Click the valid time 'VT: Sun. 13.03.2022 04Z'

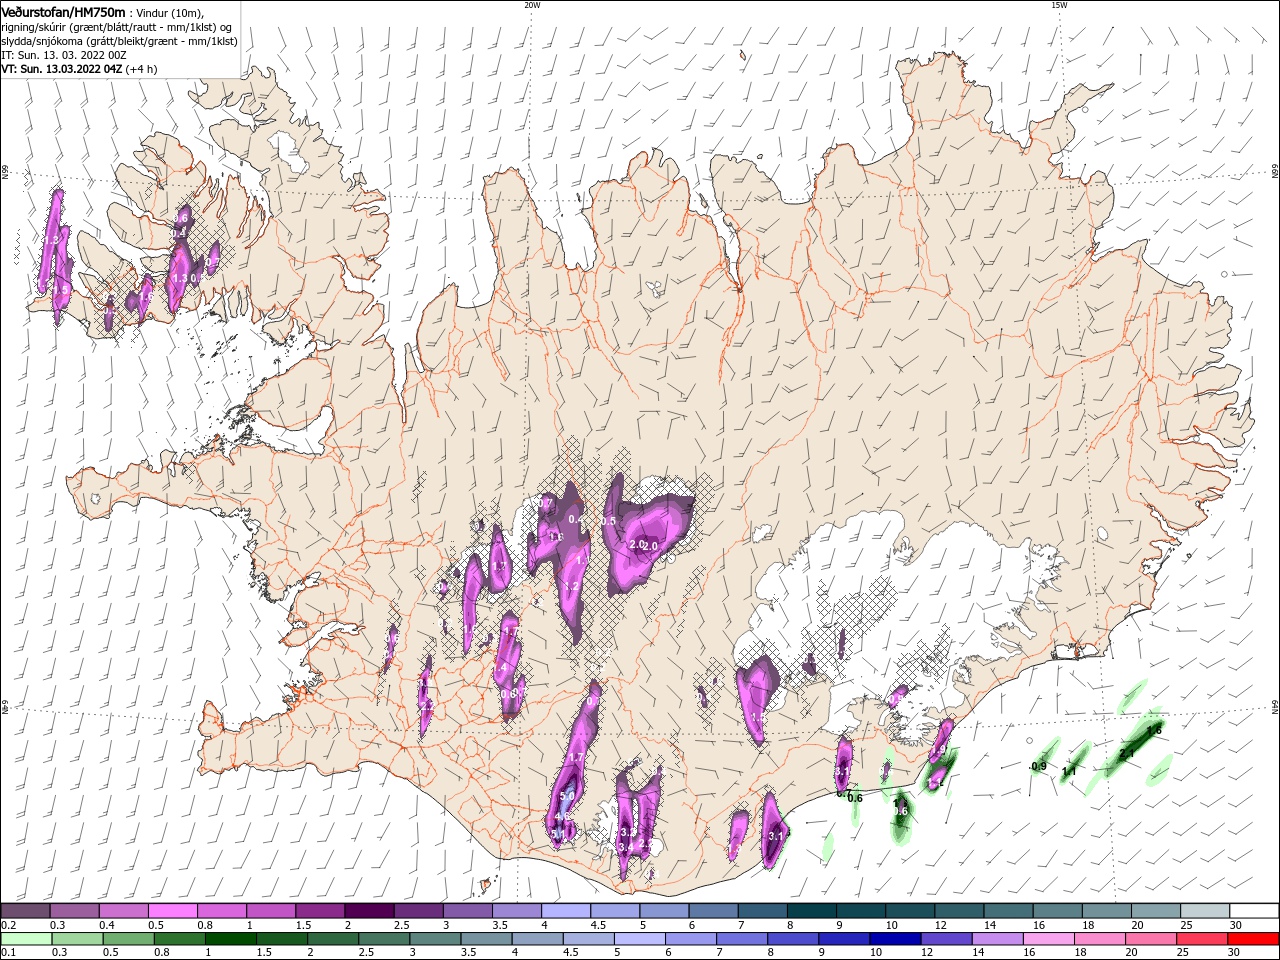click(x=61, y=70)
